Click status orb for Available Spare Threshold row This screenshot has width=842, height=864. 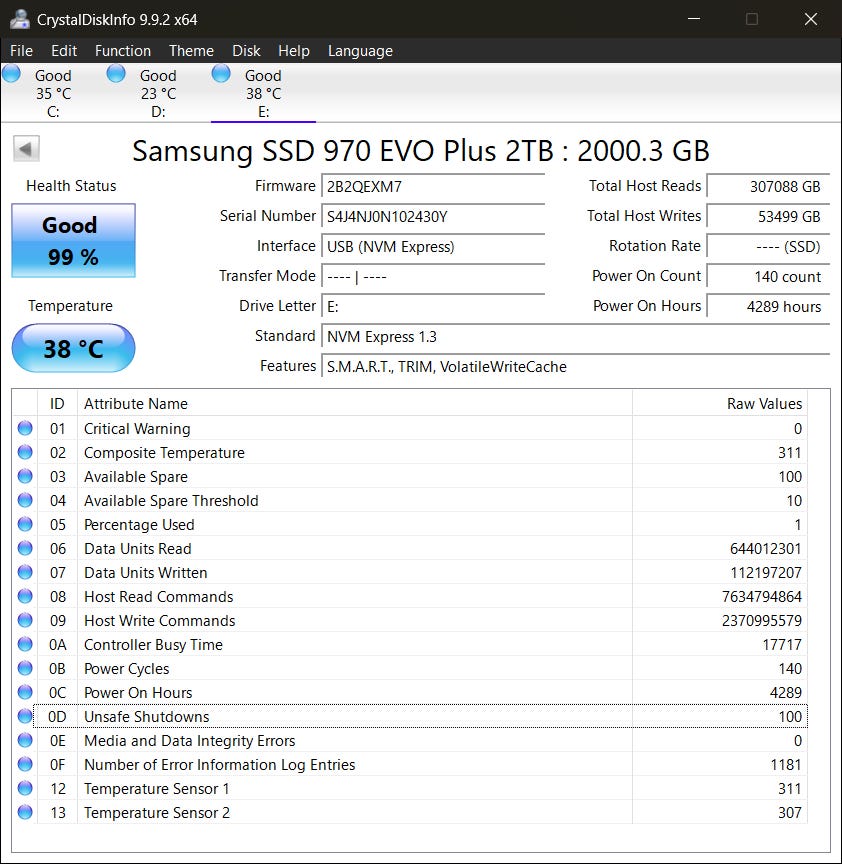coord(25,500)
